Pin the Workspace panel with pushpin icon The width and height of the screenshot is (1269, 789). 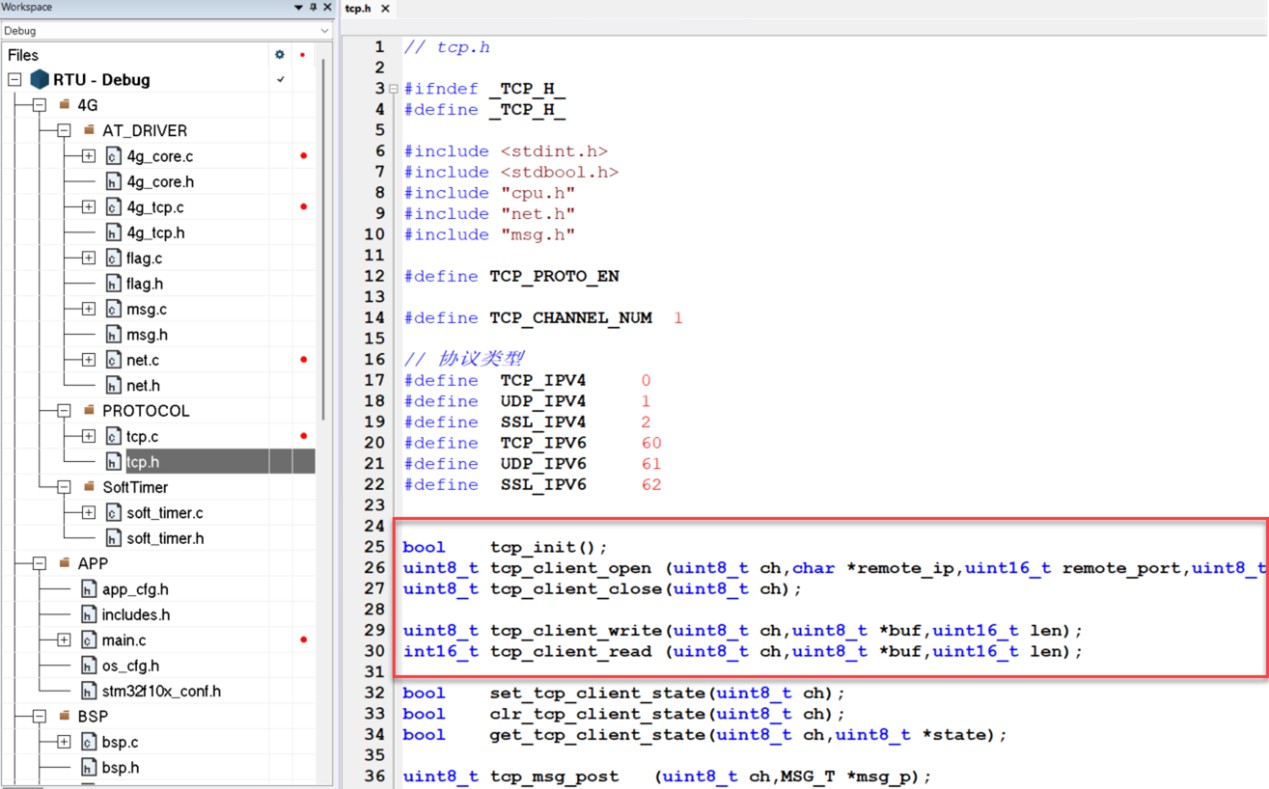(313, 8)
